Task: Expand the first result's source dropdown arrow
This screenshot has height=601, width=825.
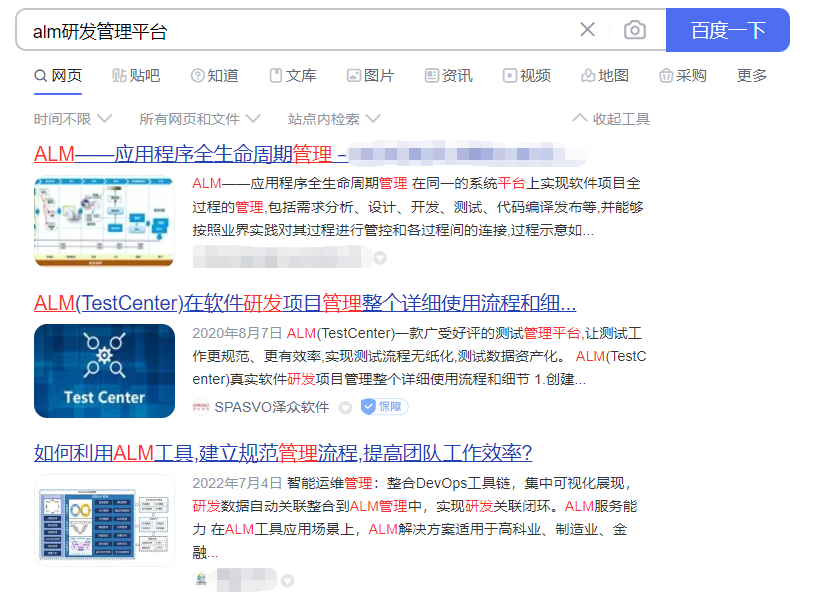Action: pyautogui.click(x=380, y=258)
